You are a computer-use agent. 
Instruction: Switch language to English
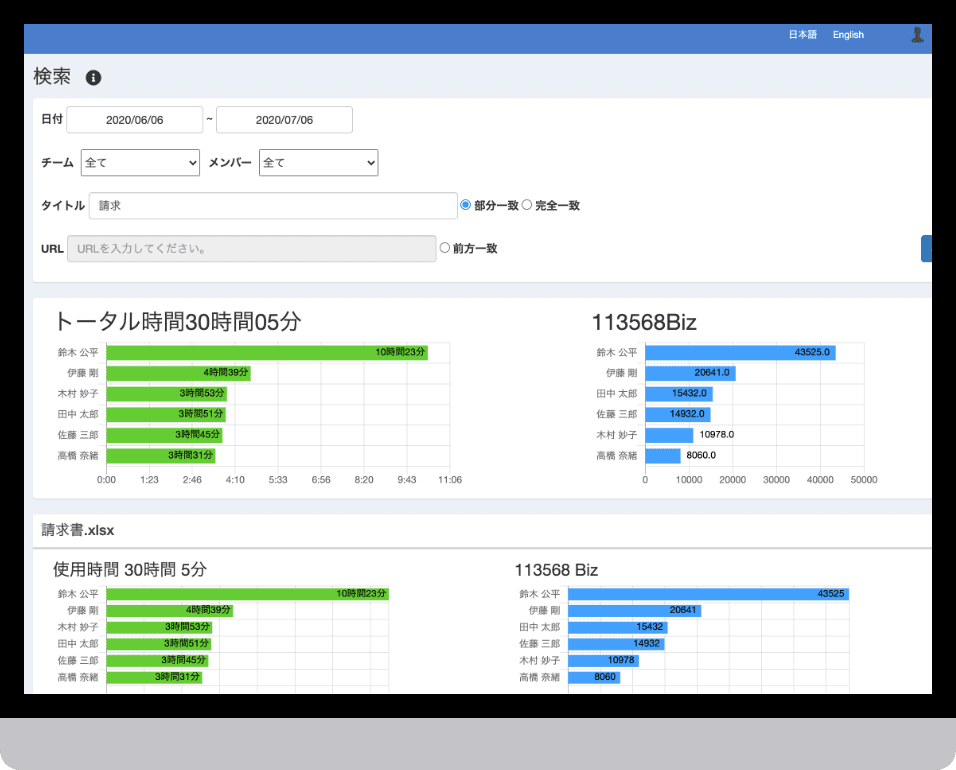[x=848, y=35]
